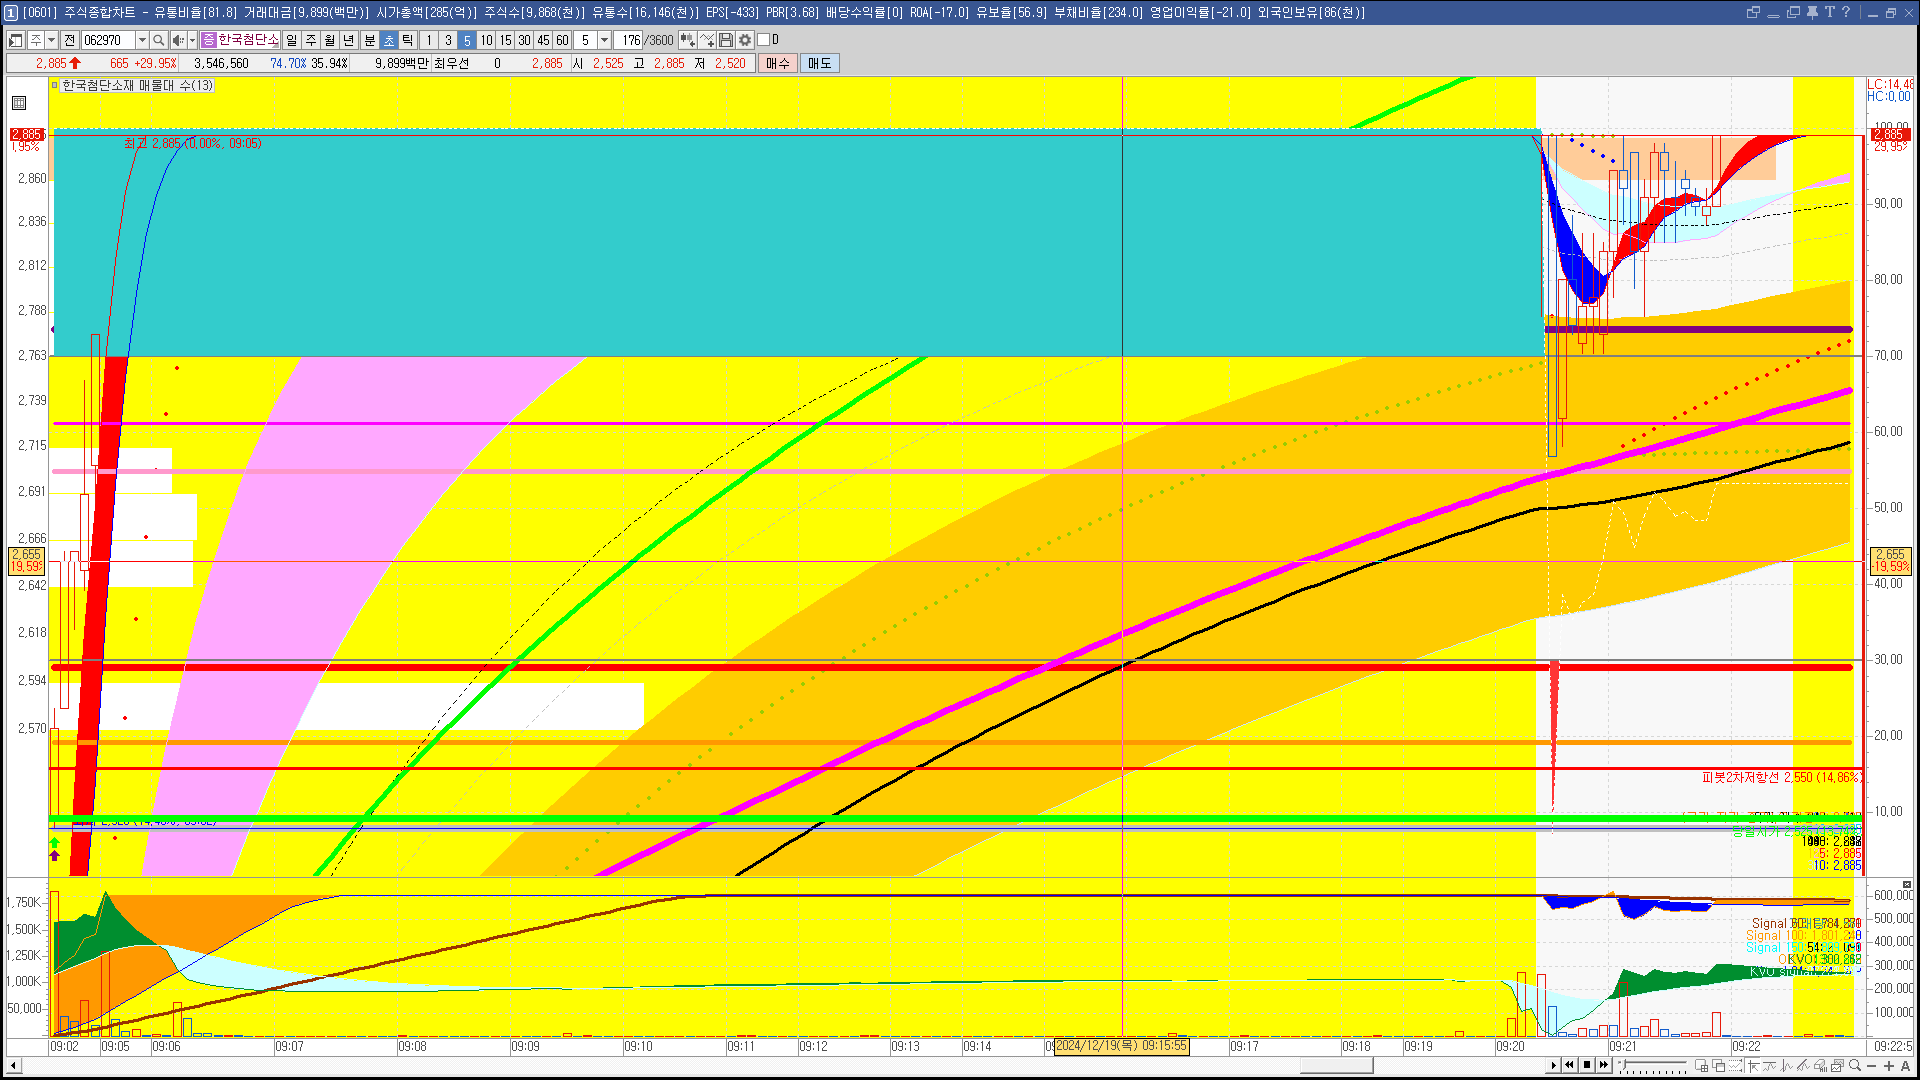Click the data table grid icon at chart left
1920x1080 pixels.
coord(19,103)
